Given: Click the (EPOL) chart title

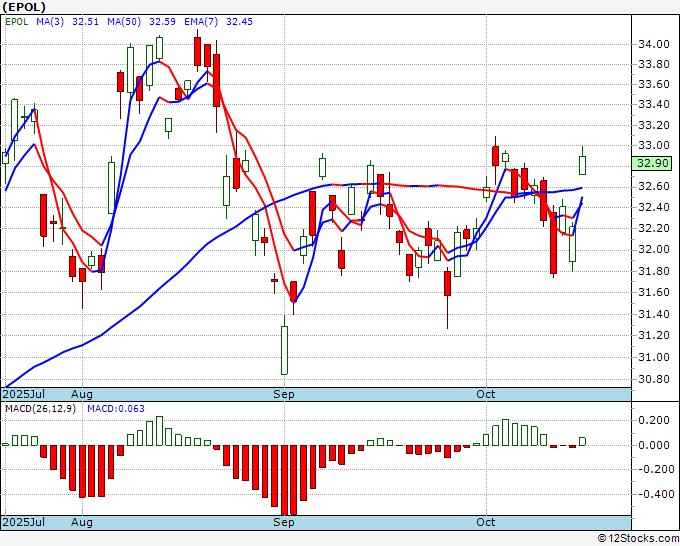Looking at the screenshot, I should coord(24,7).
